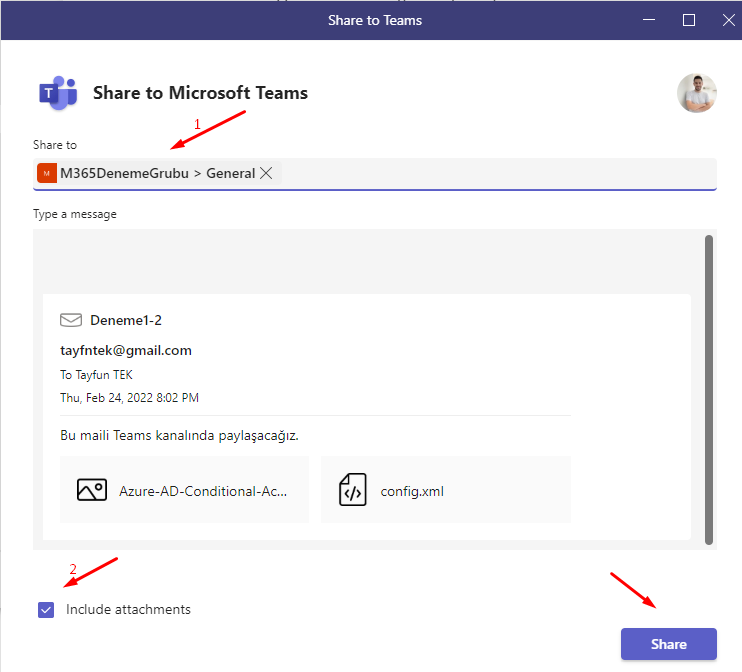
Task: Click the code file icon for config.xml
Action: [x=353, y=490]
